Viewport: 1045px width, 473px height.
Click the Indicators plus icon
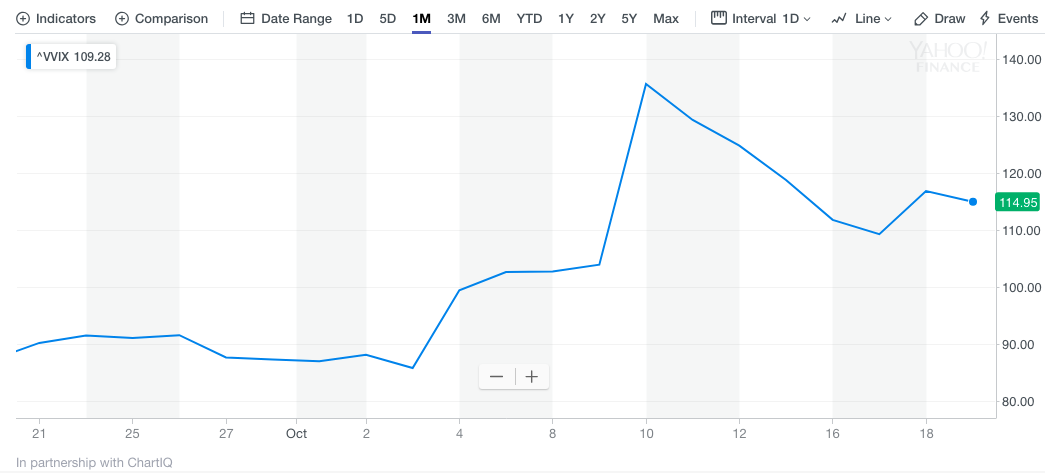23,19
